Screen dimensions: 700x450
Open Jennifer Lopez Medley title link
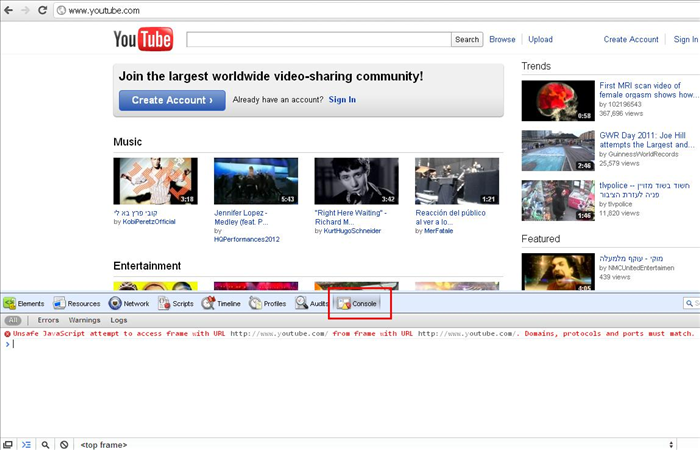pyautogui.click(x=241, y=217)
